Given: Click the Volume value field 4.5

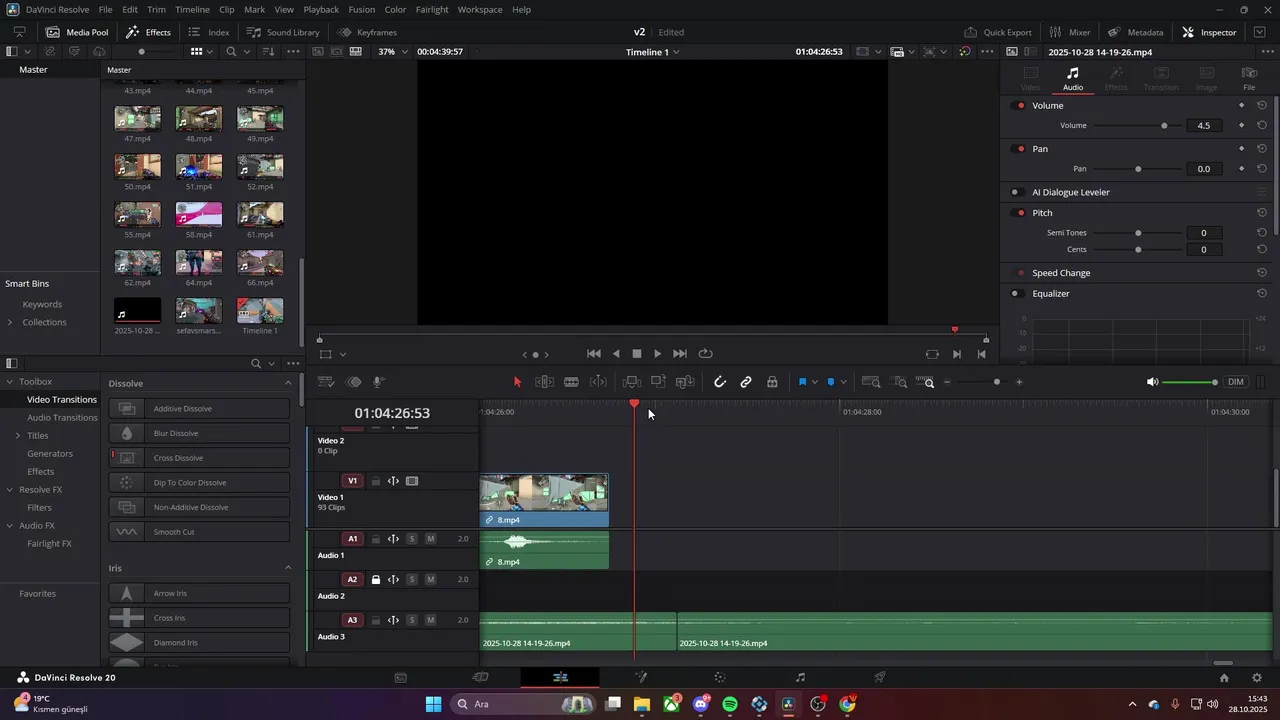Looking at the screenshot, I should [x=1204, y=126].
